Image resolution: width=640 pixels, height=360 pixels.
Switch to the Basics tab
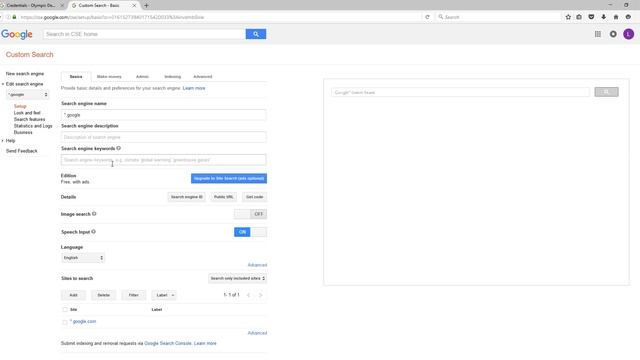coord(76,77)
